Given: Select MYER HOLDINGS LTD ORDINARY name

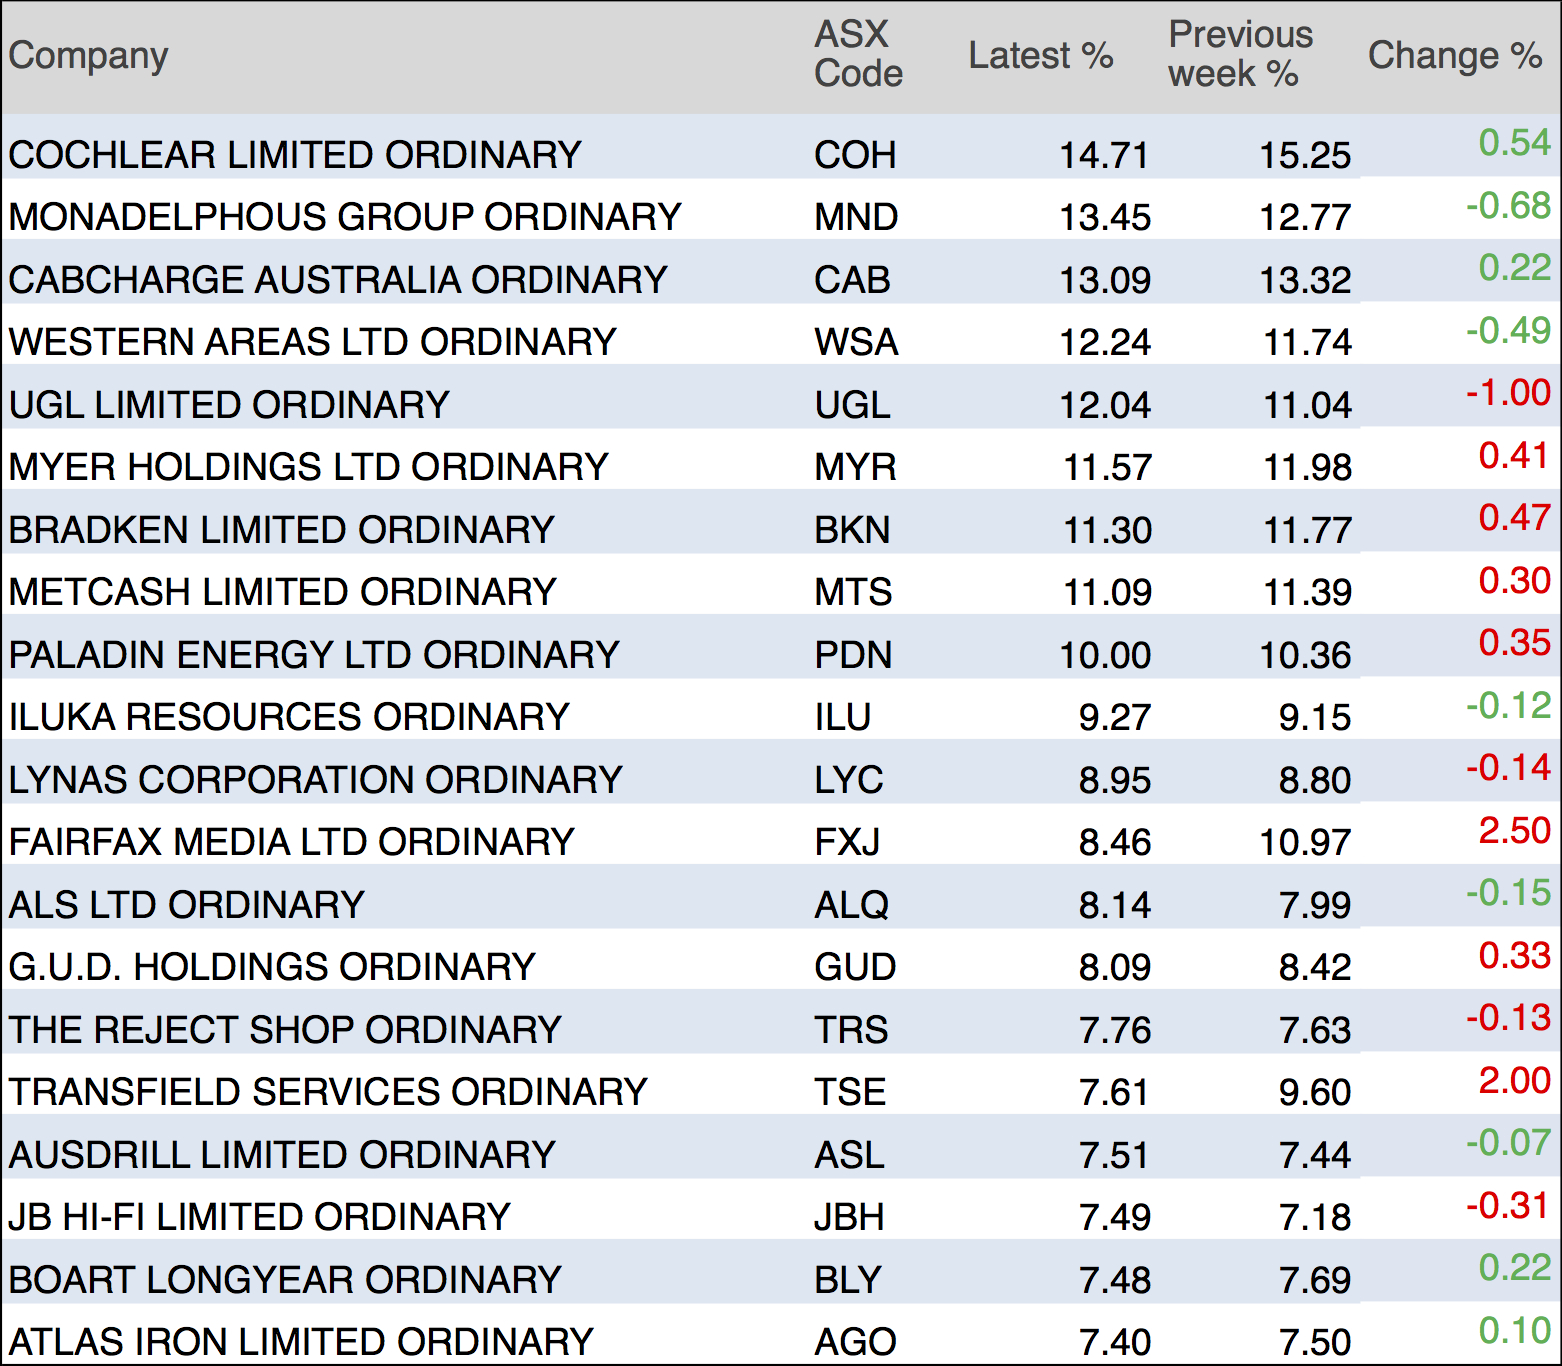Looking at the screenshot, I should click(x=308, y=467).
